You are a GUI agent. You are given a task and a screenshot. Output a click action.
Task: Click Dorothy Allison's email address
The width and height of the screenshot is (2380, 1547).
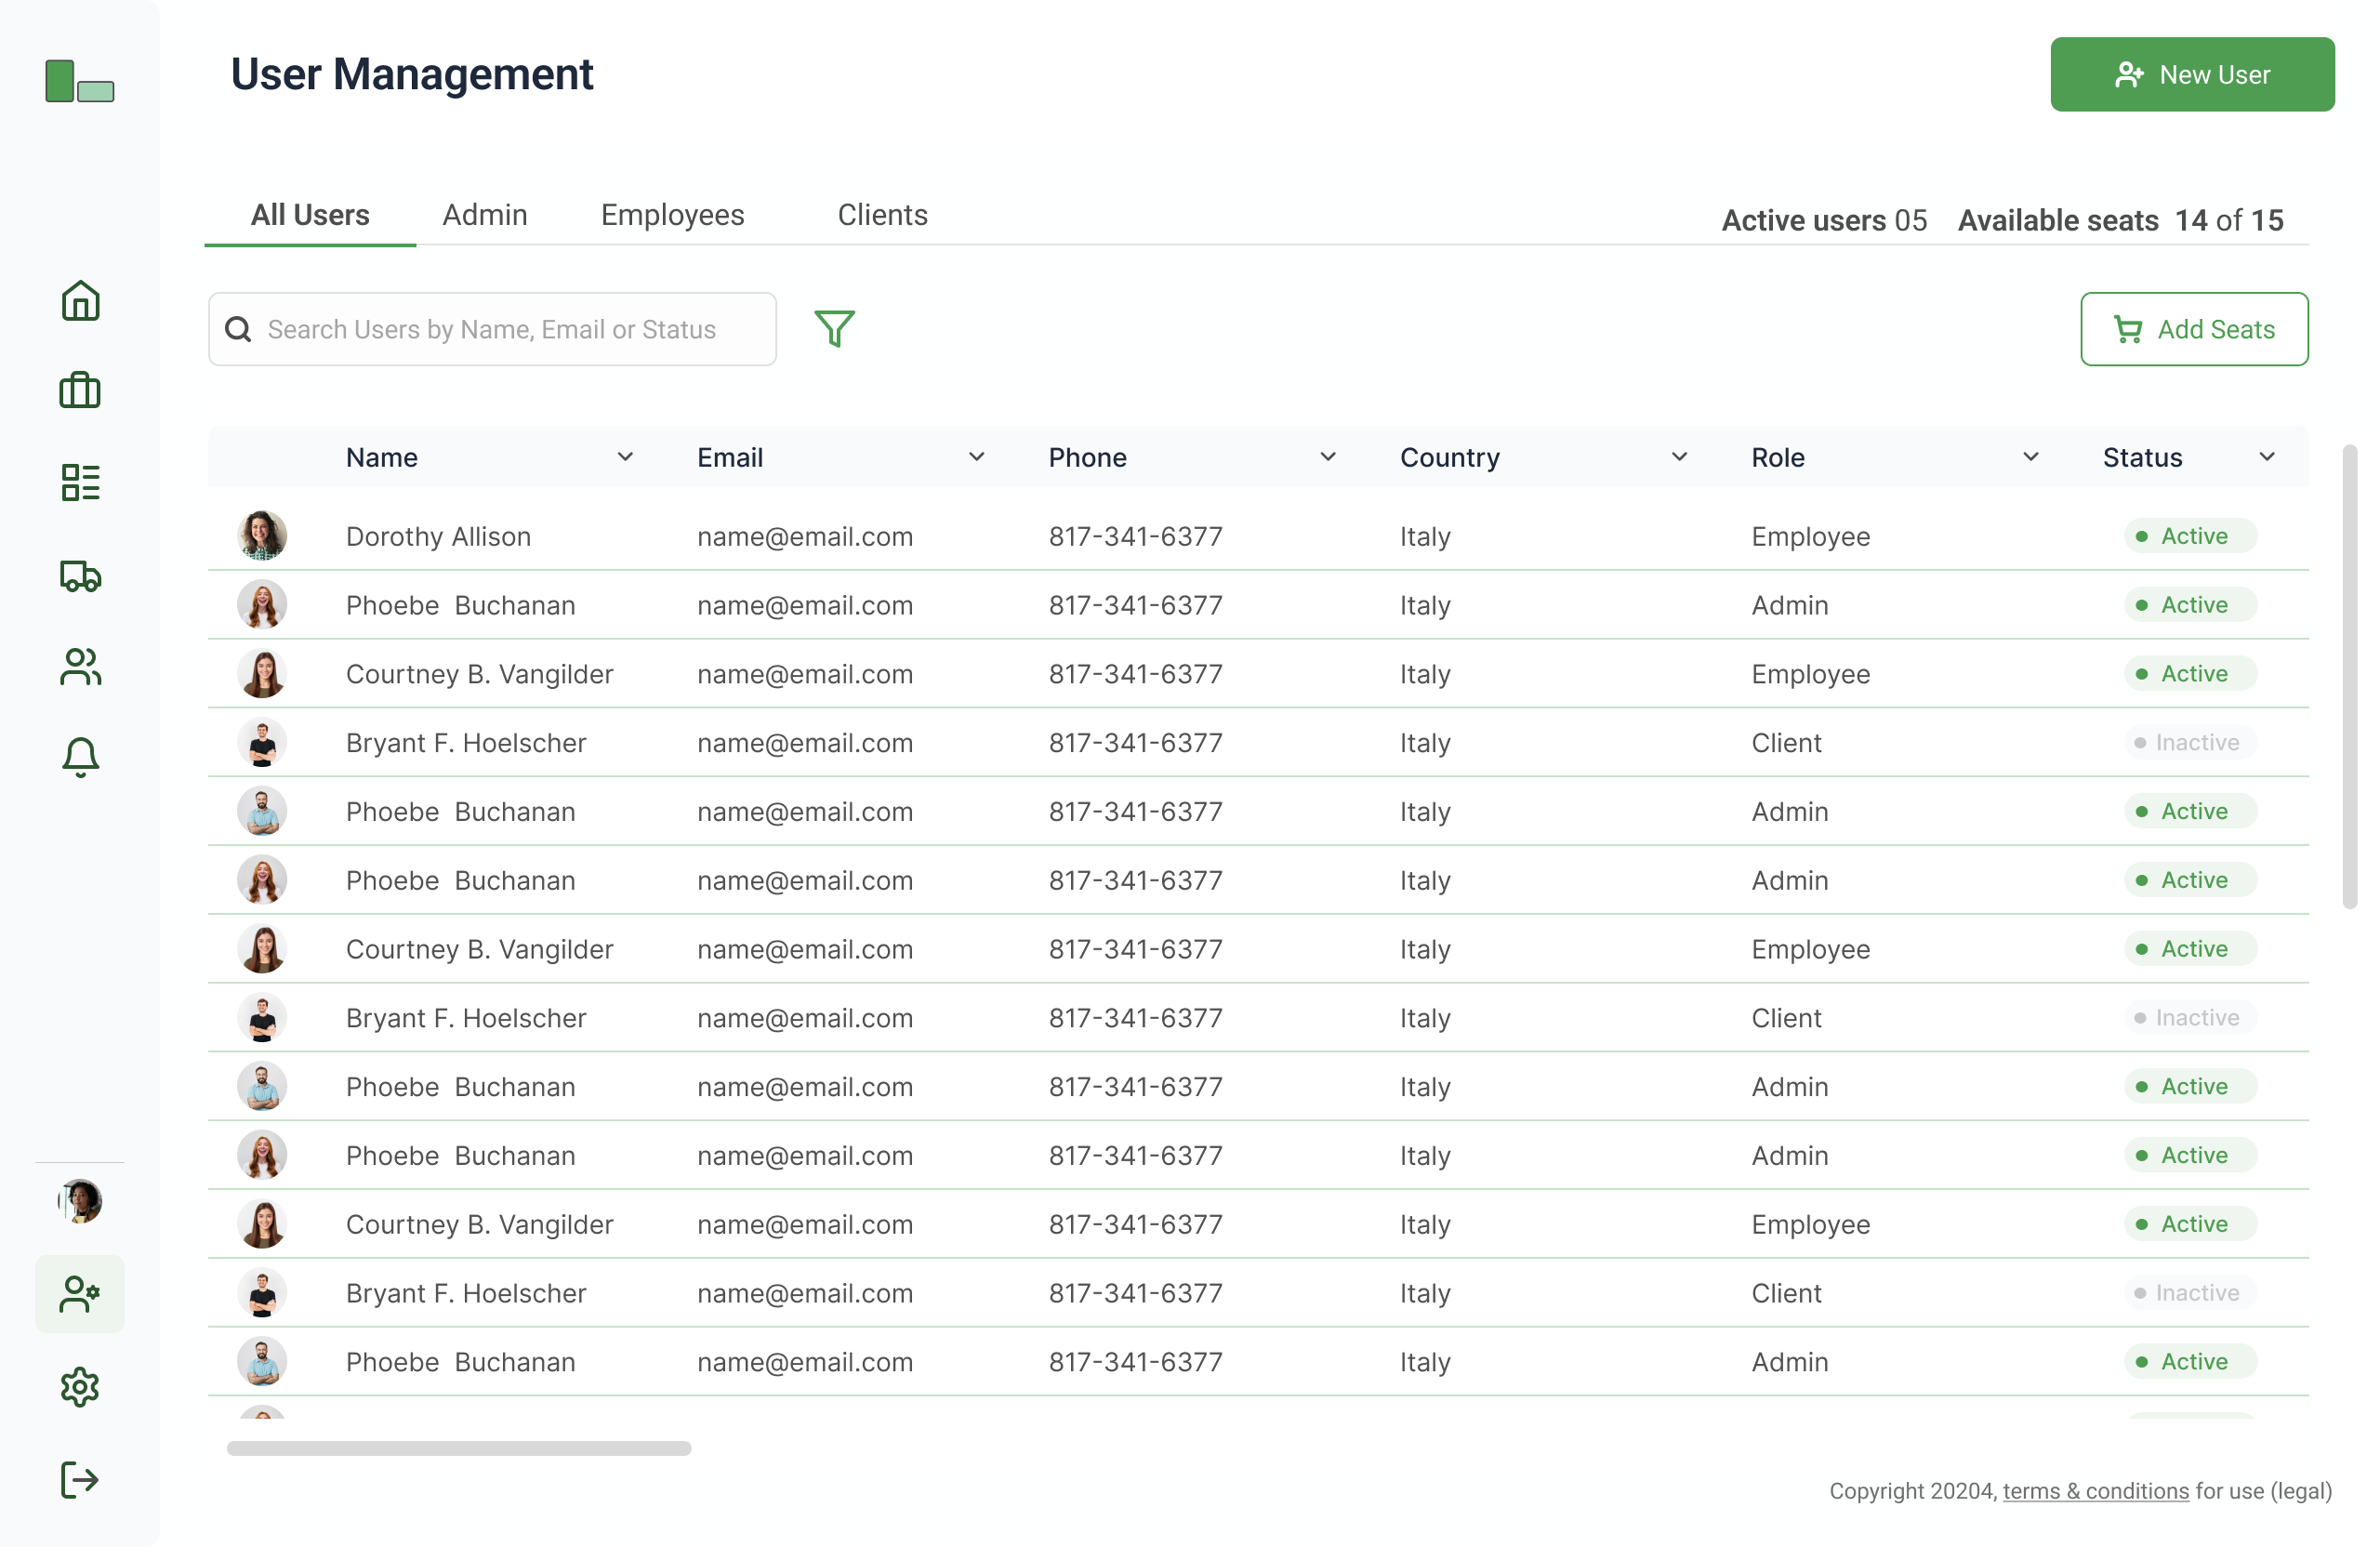(x=805, y=536)
